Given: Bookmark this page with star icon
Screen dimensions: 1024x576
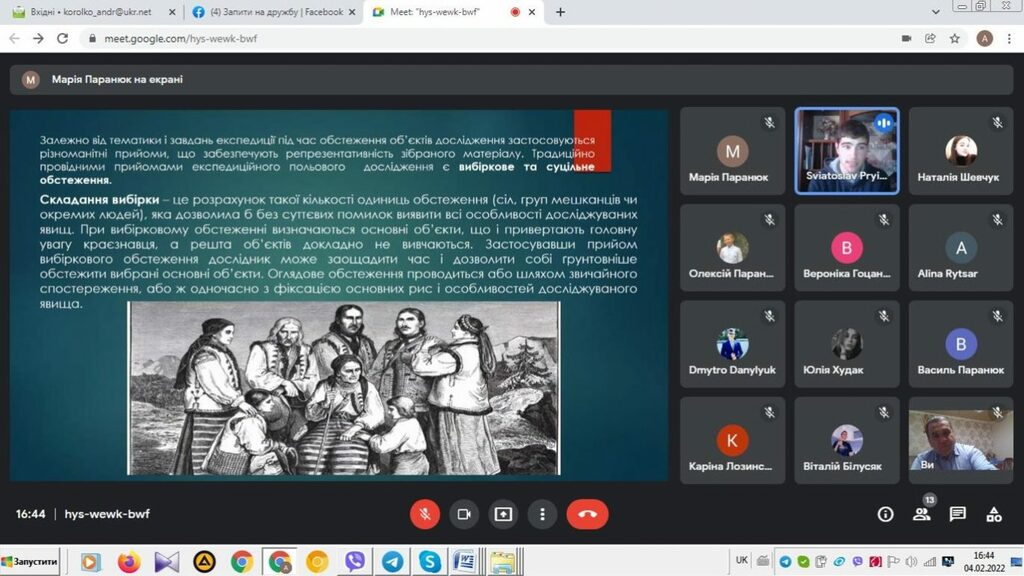Looking at the screenshot, I should (x=955, y=38).
